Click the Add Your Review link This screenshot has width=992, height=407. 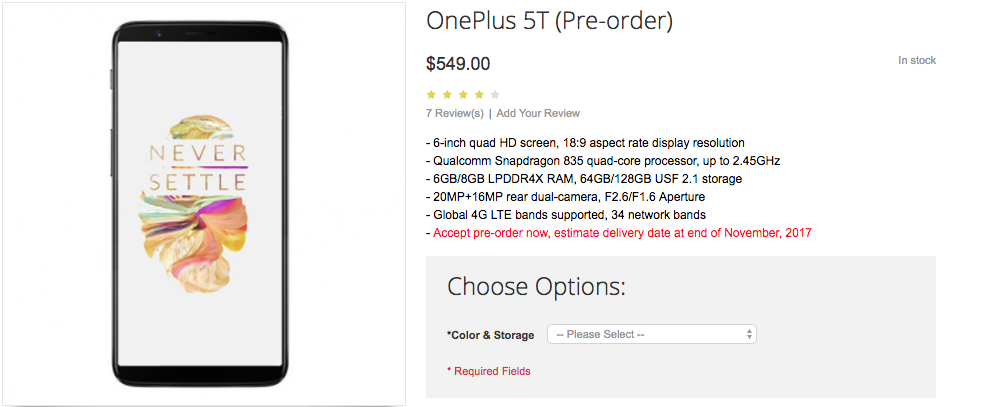point(538,113)
